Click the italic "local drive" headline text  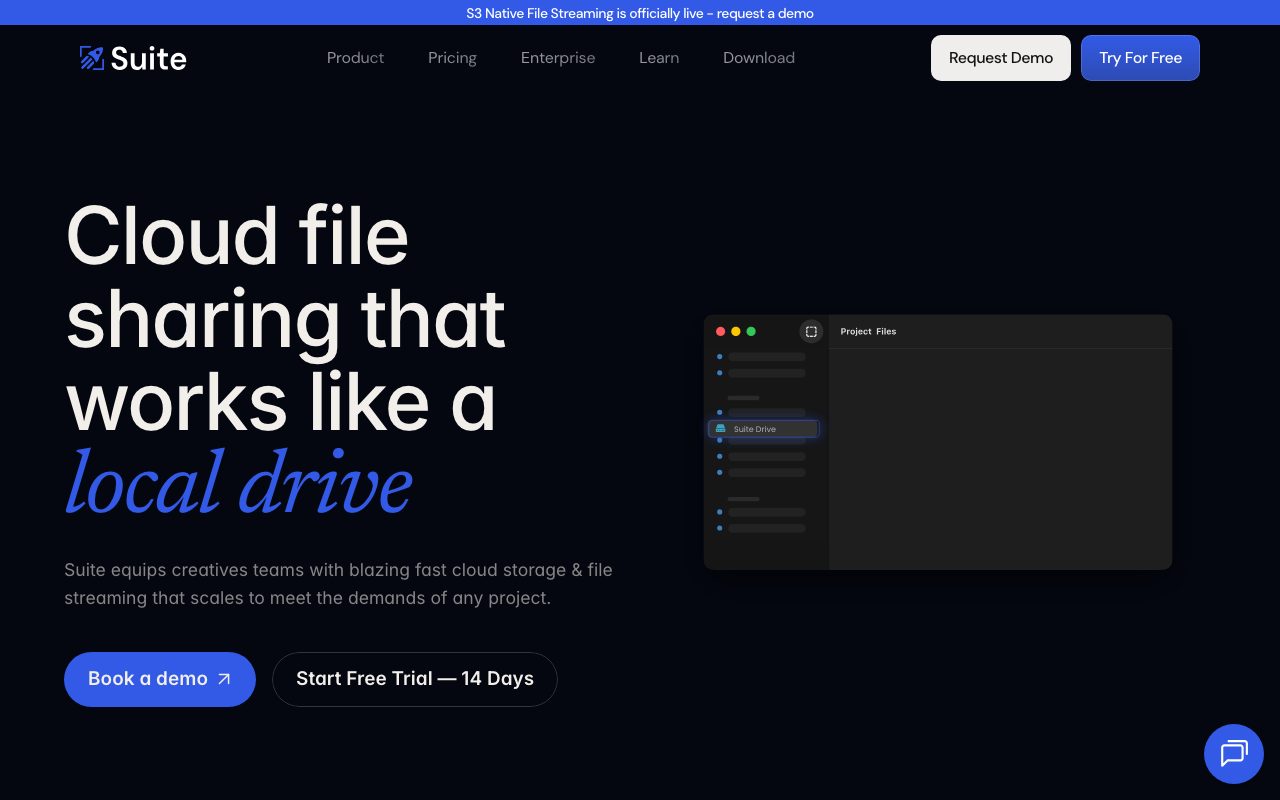pyautogui.click(x=239, y=483)
